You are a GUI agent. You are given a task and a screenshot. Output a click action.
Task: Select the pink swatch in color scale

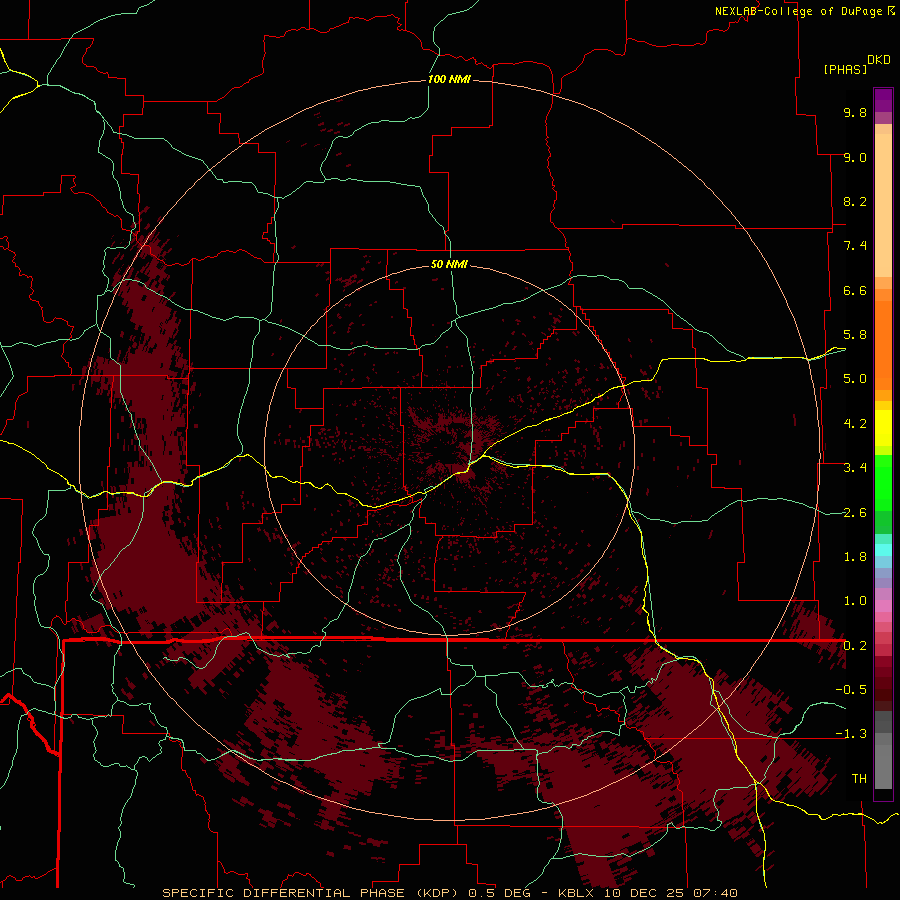pos(883,606)
